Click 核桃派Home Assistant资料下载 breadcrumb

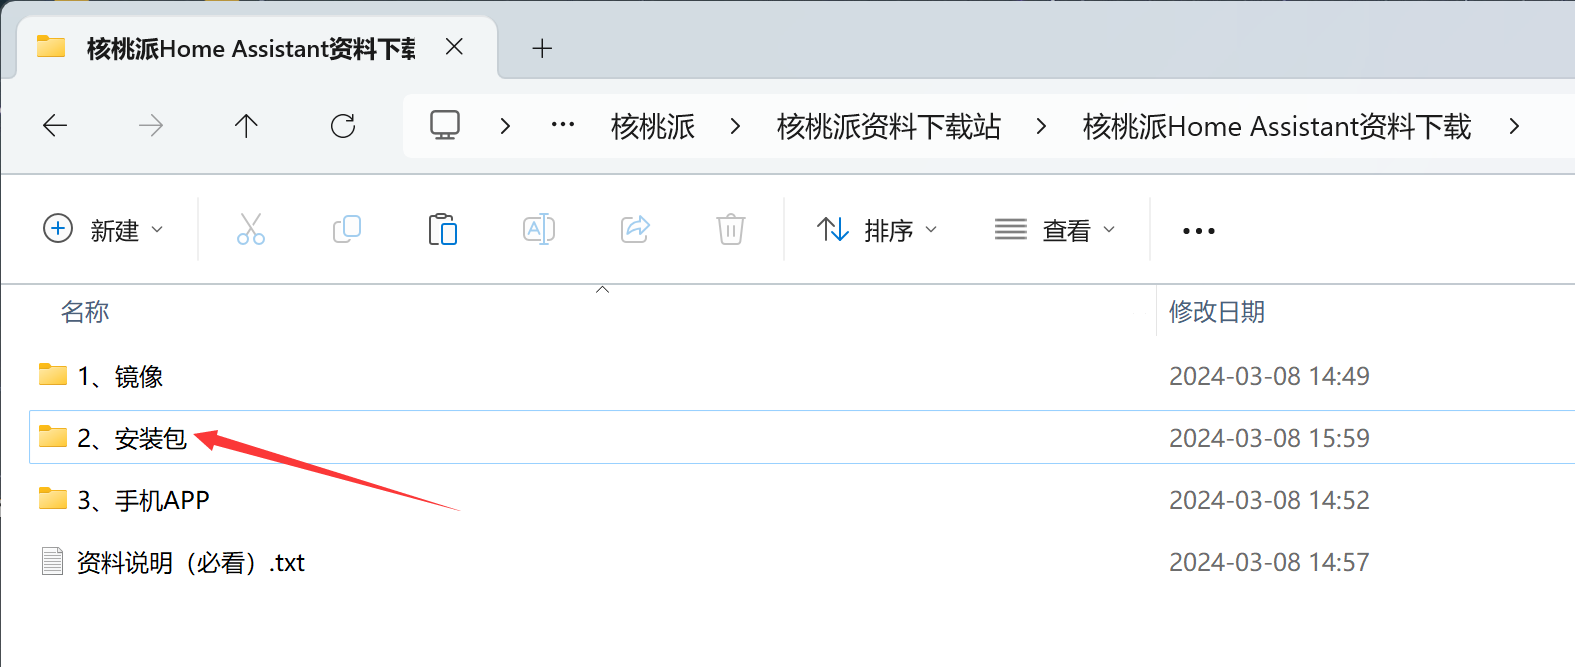[1277, 127]
